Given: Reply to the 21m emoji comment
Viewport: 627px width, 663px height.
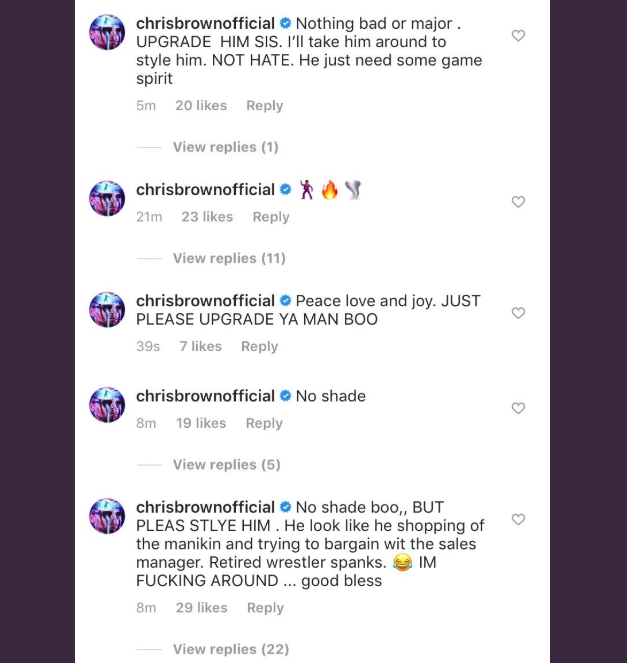Looking at the screenshot, I should pyautogui.click(x=270, y=217).
